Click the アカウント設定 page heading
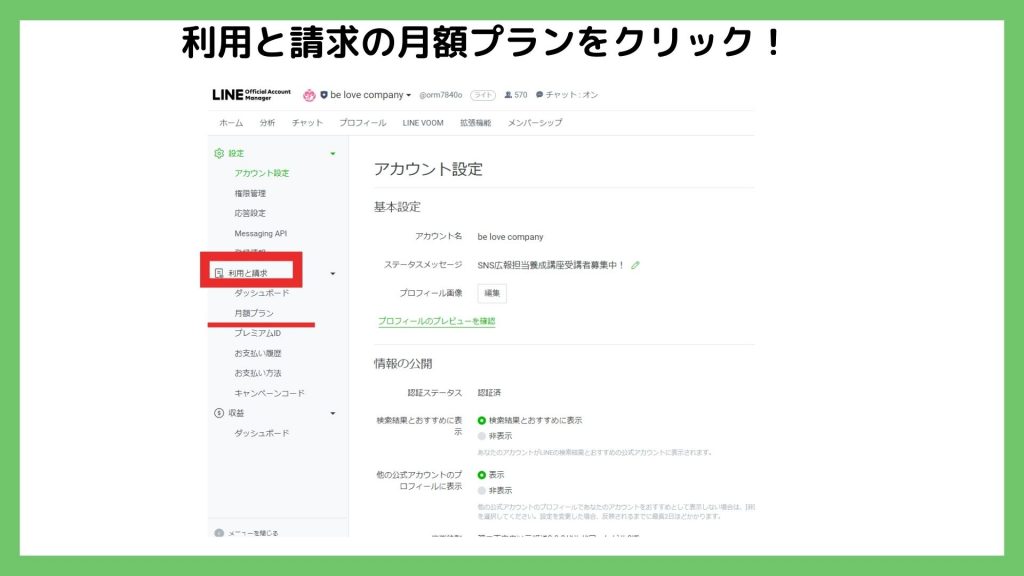The height and width of the screenshot is (576, 1024). [x=428, y=169]
